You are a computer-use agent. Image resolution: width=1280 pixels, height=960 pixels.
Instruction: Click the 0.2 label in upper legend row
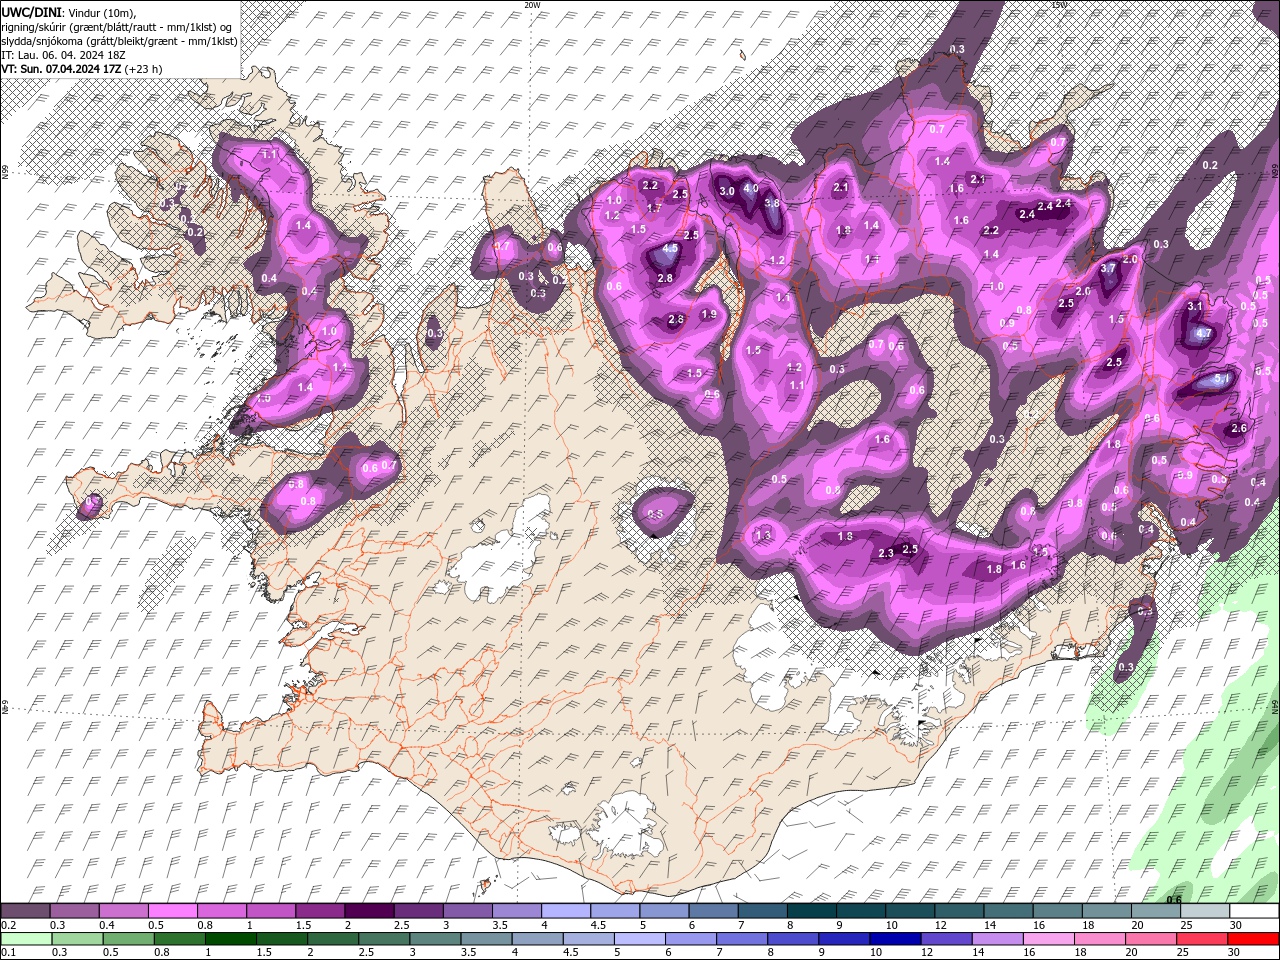pos(7,926)
